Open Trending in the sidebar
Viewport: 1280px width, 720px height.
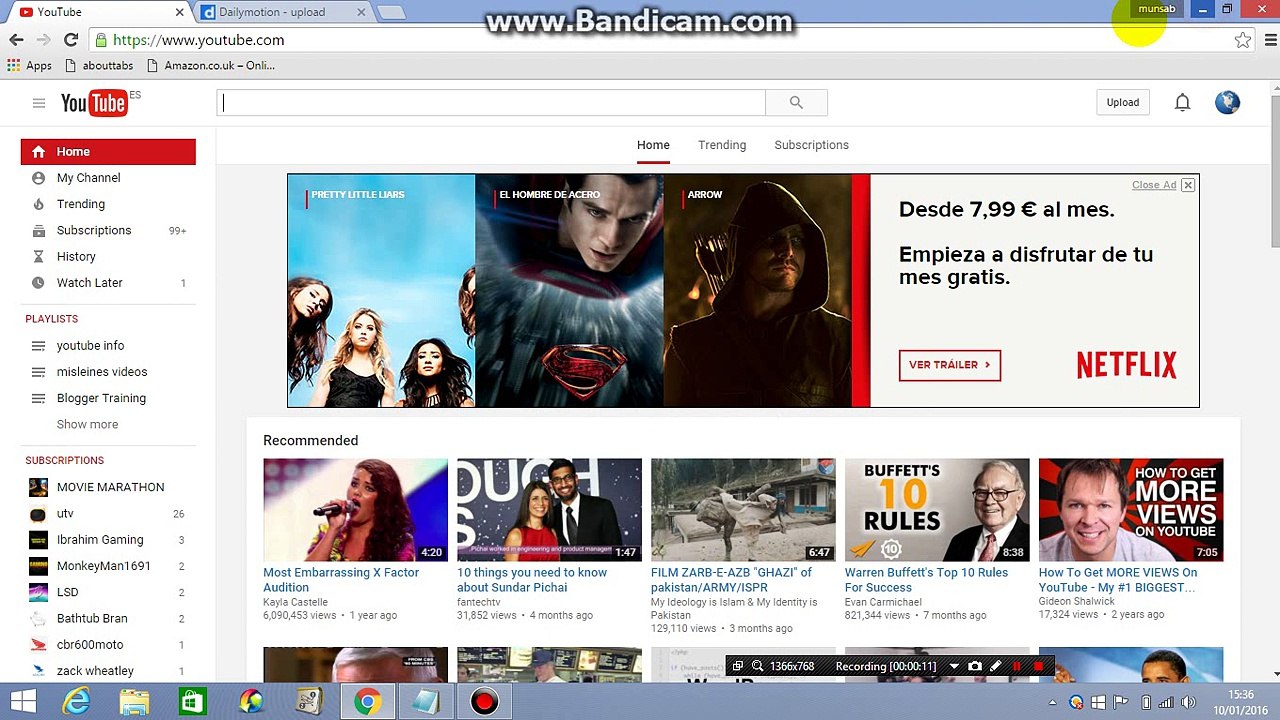click(x=108, y=204)
